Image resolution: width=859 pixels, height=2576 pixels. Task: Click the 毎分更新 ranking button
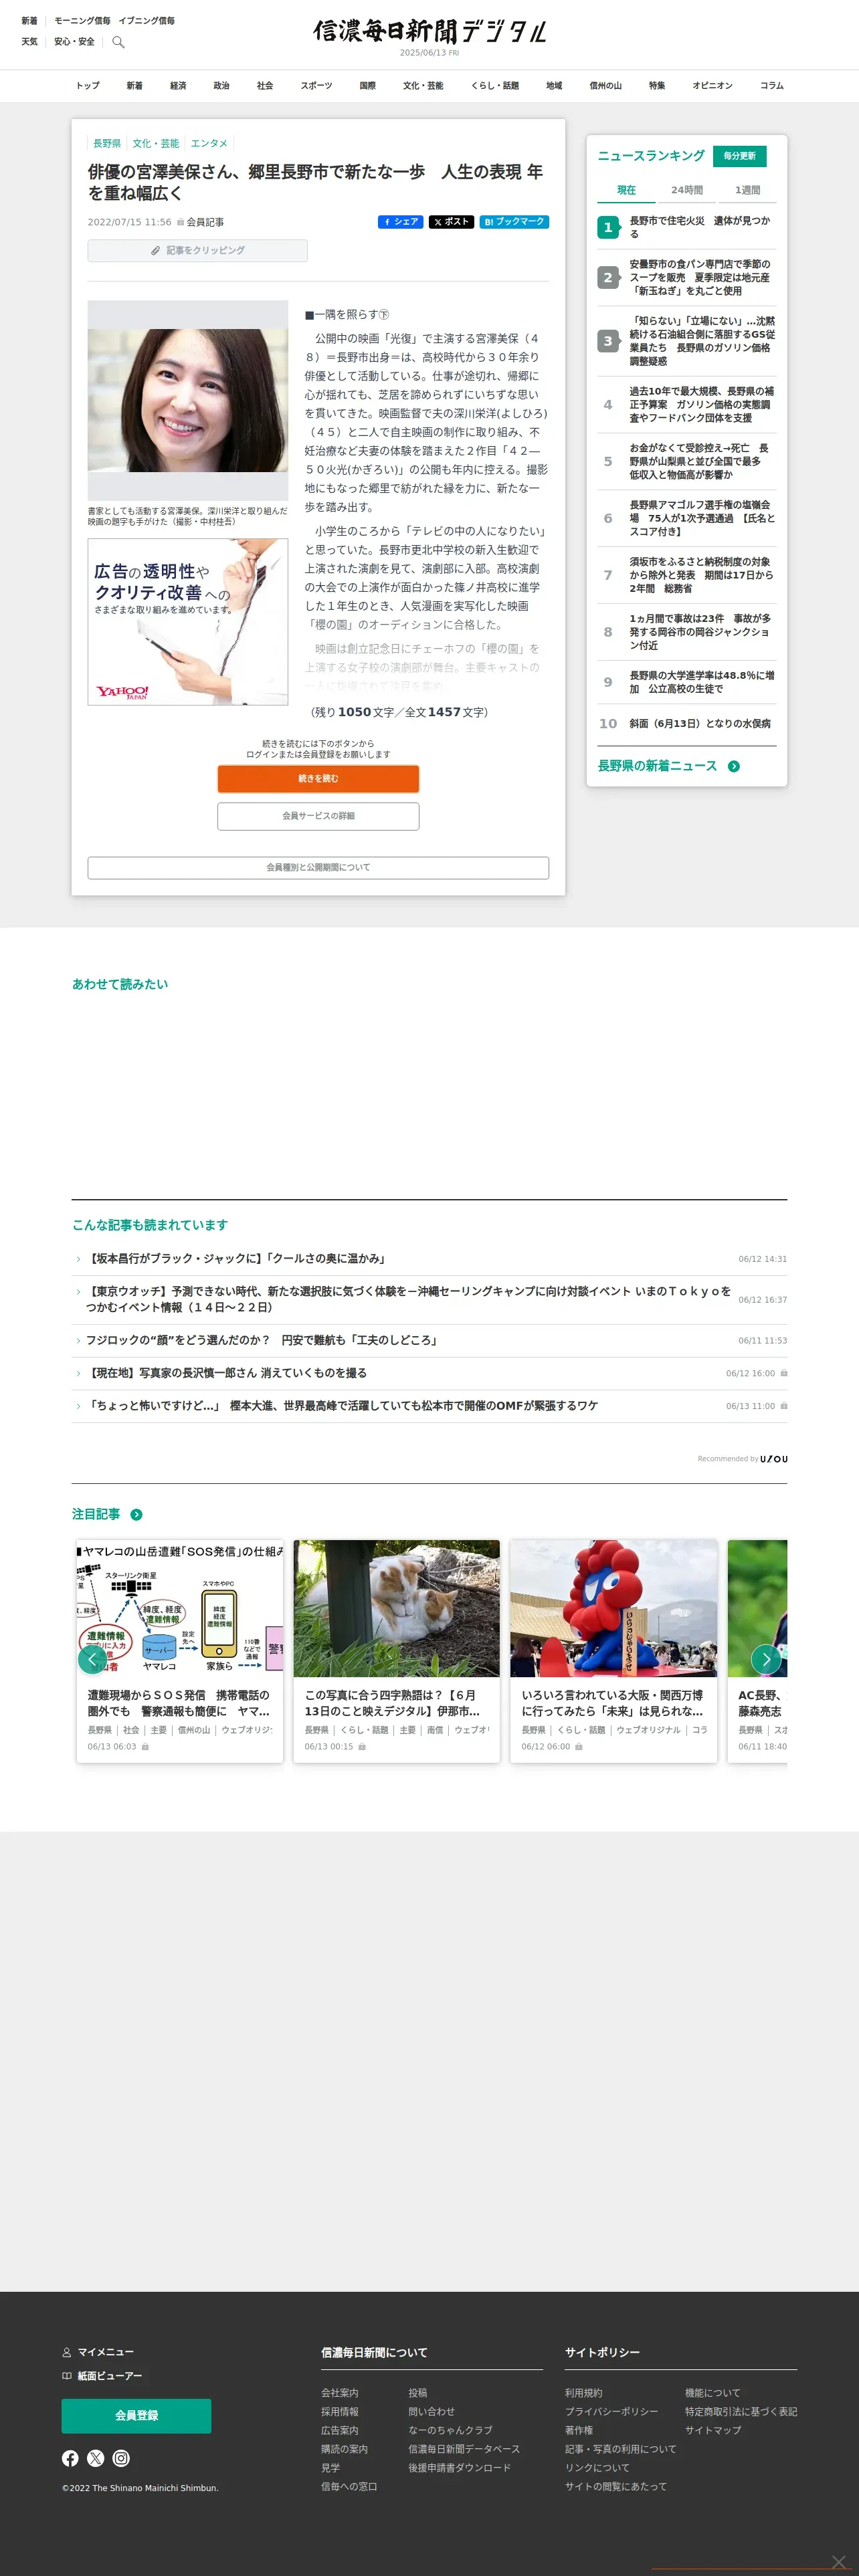[739, 156]
